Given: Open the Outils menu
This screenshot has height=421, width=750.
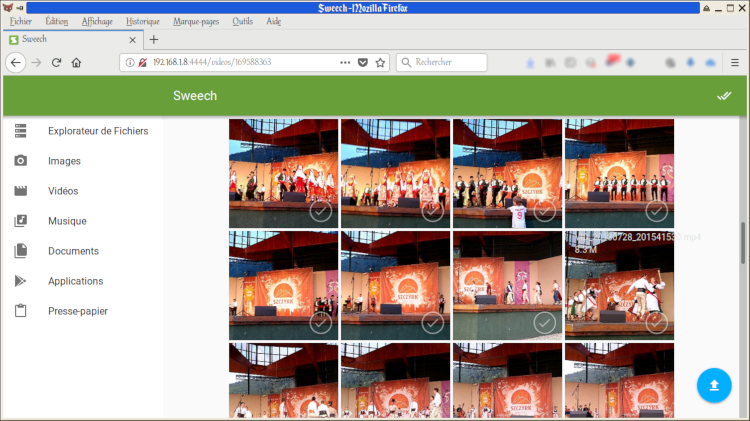Looking at the screenshot, I should (243, 22).
